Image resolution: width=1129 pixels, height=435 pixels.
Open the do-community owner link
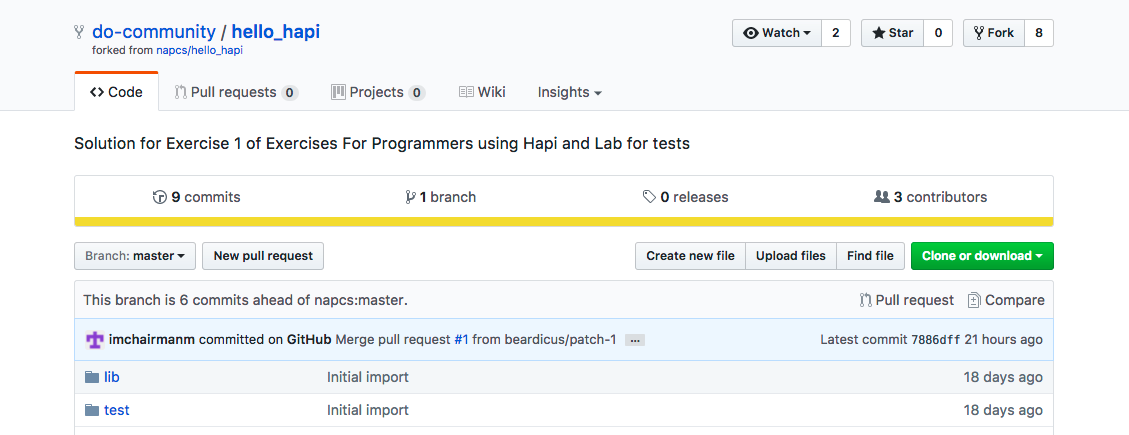pos(153,32)
